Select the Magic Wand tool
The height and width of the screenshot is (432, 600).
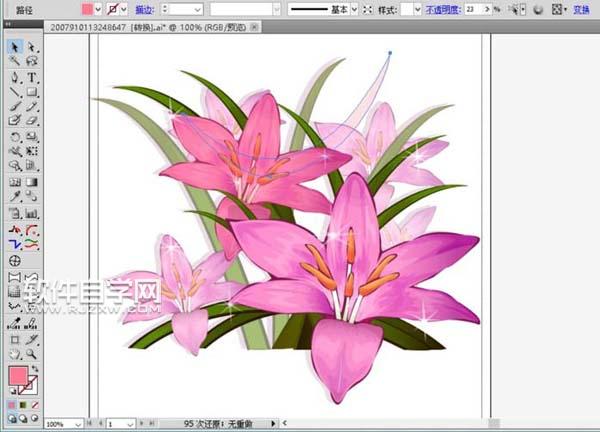click(x=15, y=60)
